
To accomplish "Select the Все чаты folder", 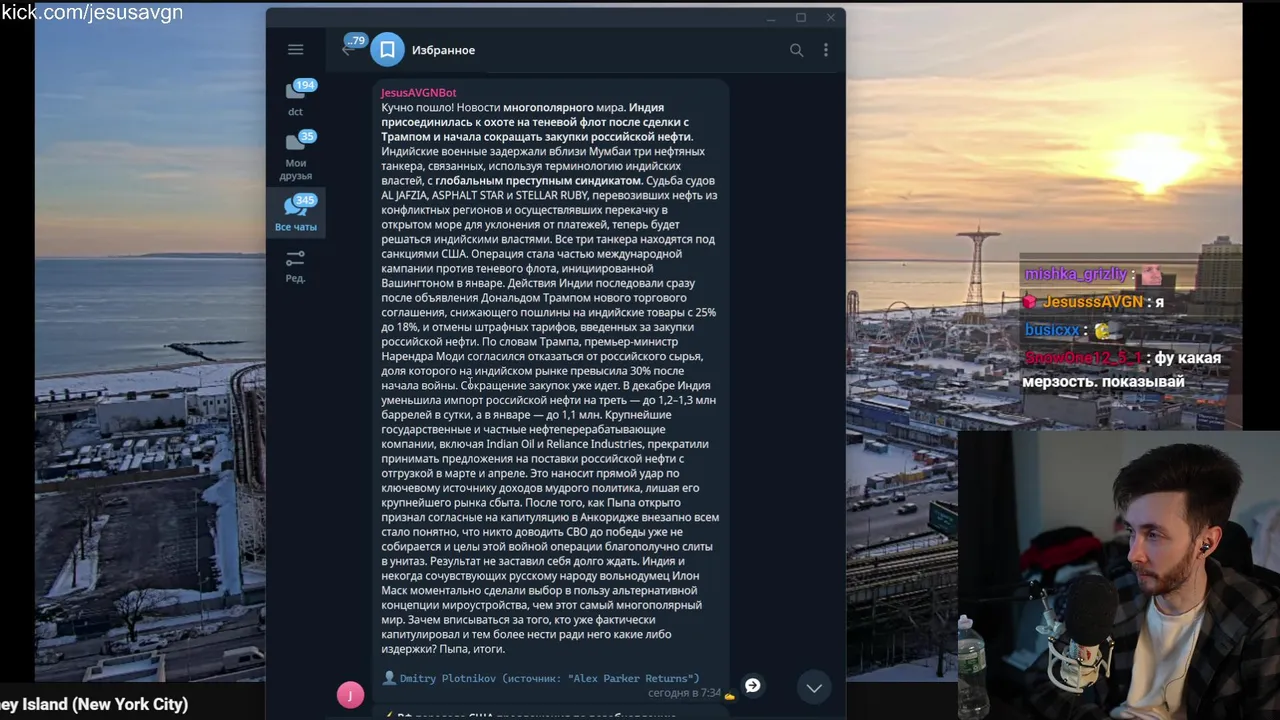I will tap(295, 213).
